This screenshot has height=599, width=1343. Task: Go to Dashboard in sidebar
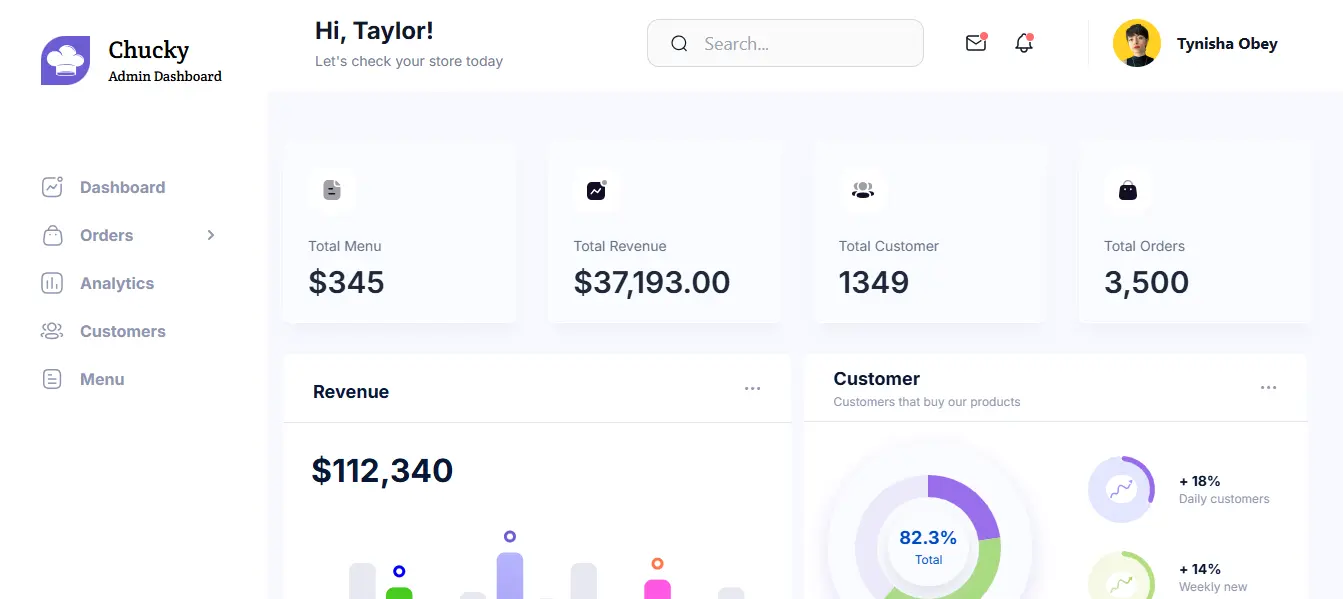coord(123,187)
